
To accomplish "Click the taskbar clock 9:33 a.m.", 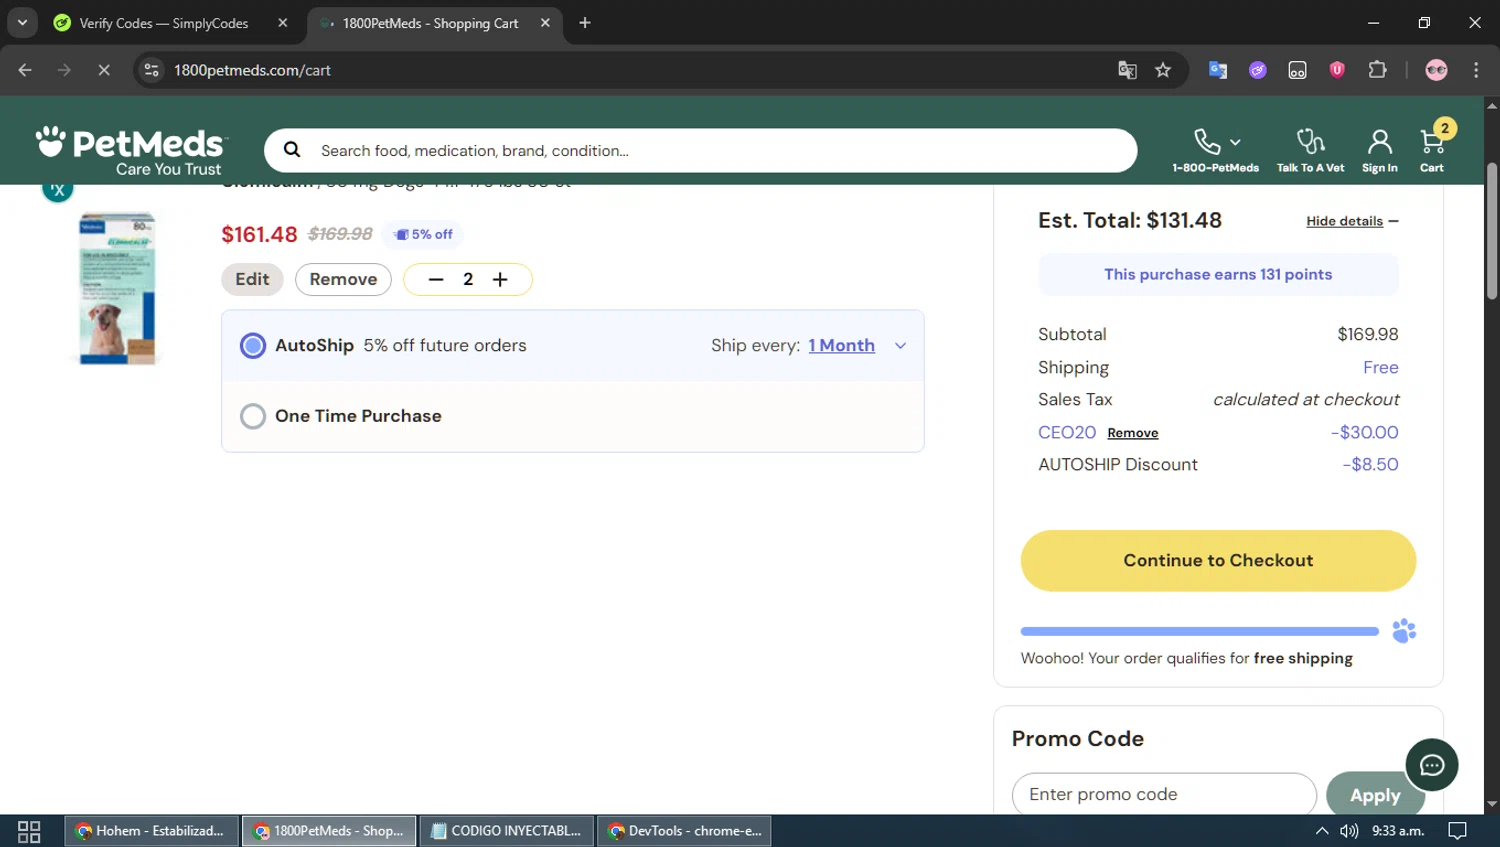I will click(x=1398, y=831).
